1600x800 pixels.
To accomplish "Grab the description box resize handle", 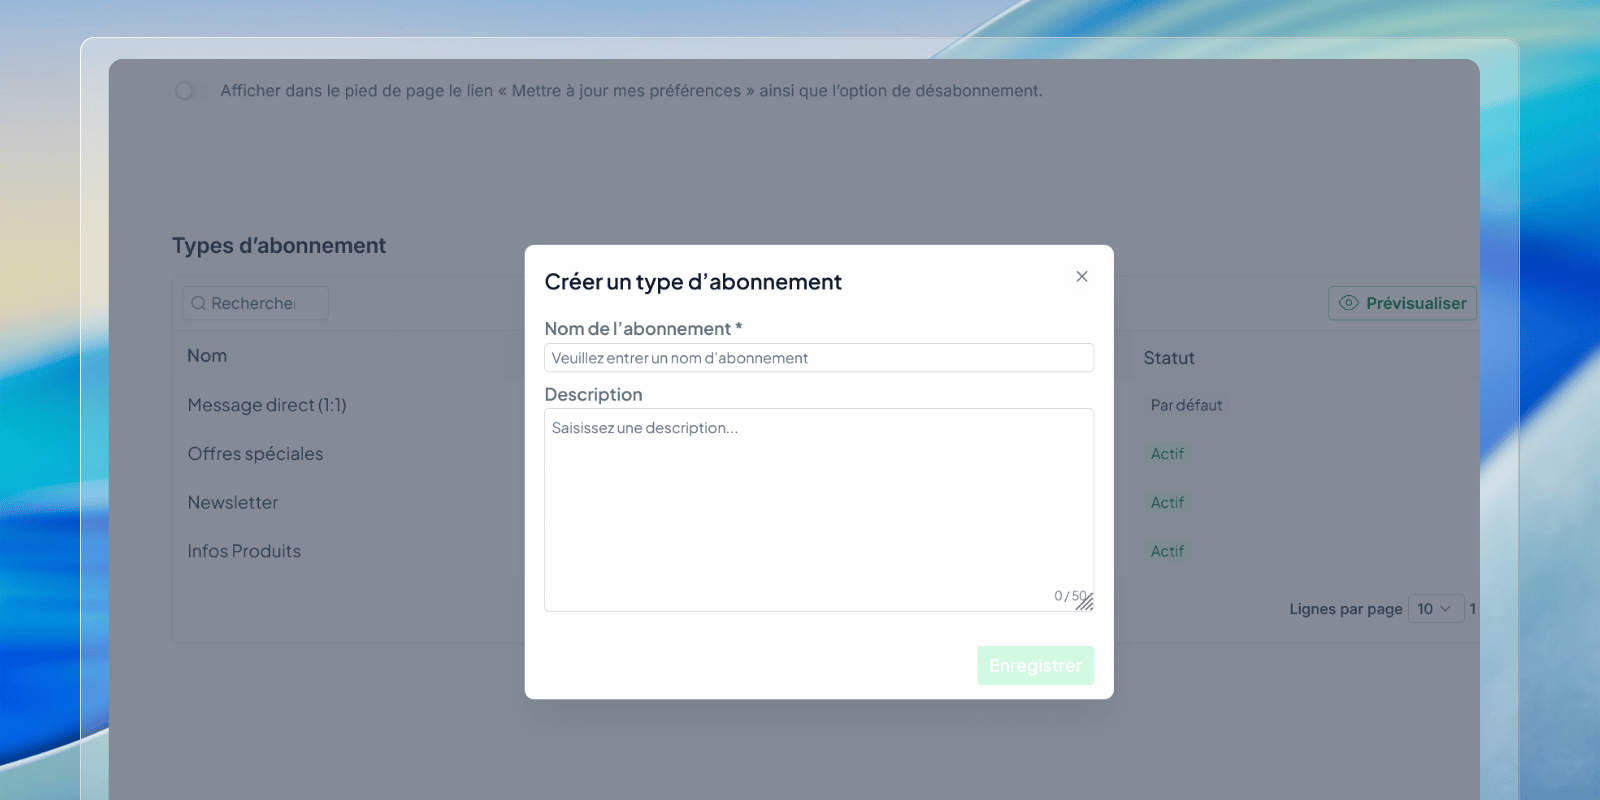I will (x=1086, y=603).
